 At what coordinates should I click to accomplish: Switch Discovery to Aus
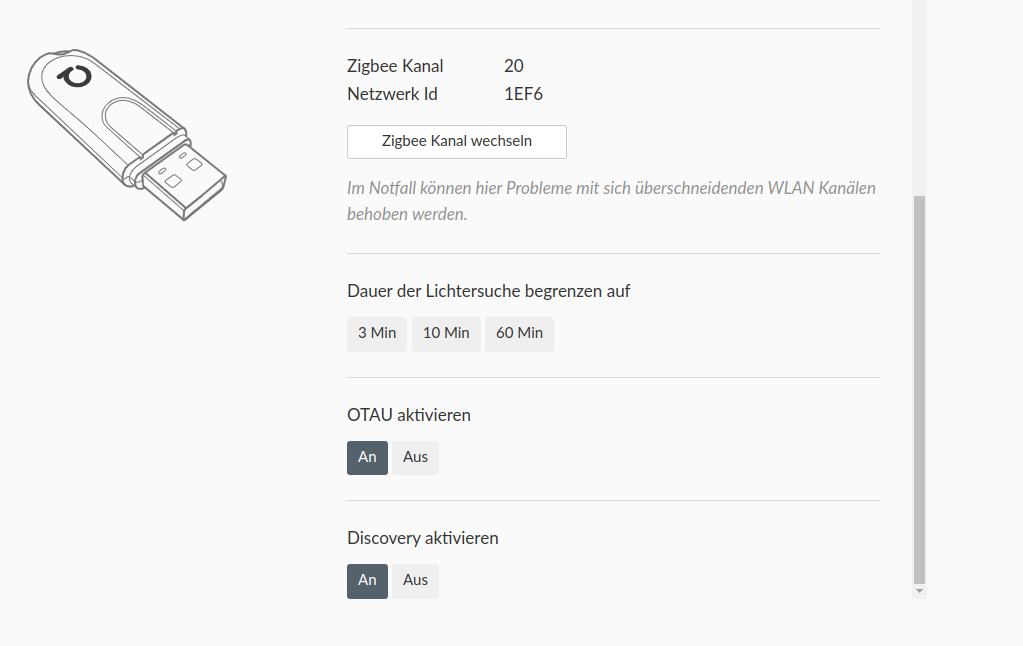(415, 581)
